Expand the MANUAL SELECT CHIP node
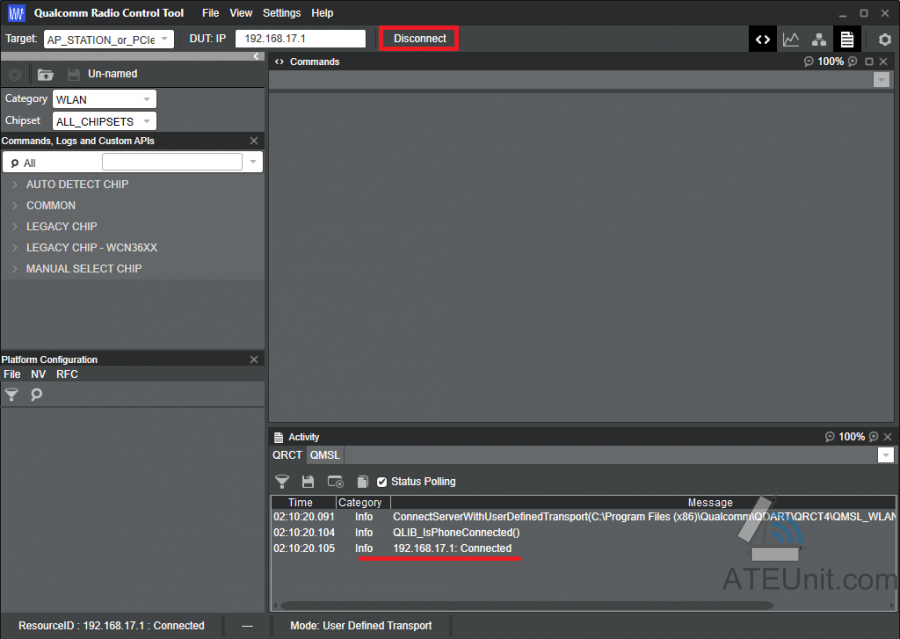Screen dimensions: 900x639 pos(15,269)
